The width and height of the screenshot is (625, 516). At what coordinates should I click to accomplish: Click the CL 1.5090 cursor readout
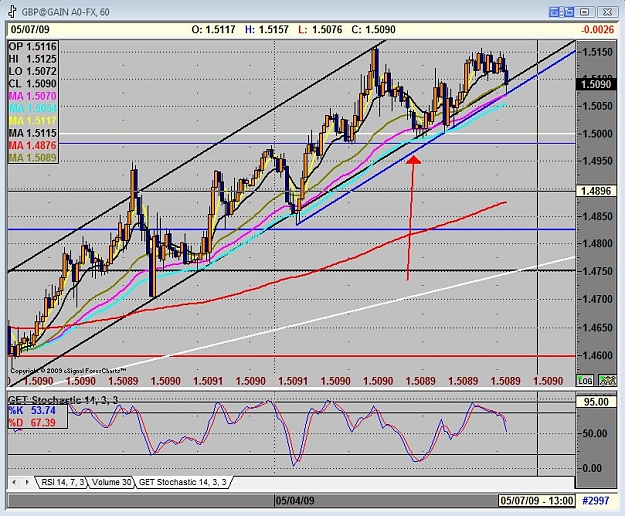point(33,84)
